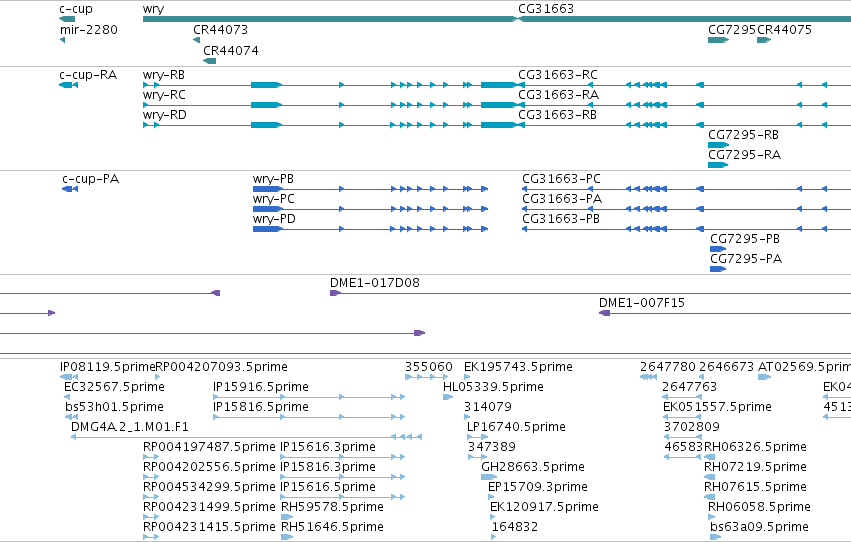Select the wry gene label
This screenshot has height=542, width=851.
[153, 9]
